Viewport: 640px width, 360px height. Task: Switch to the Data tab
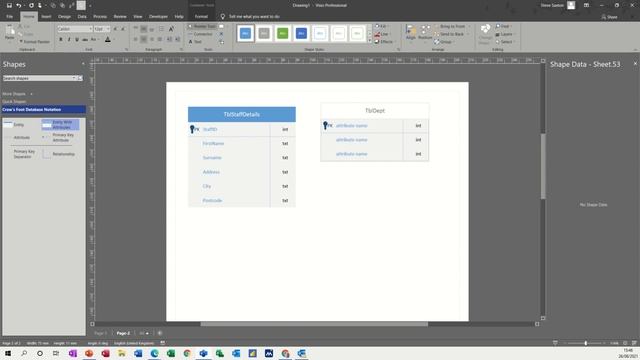[82, 17]
